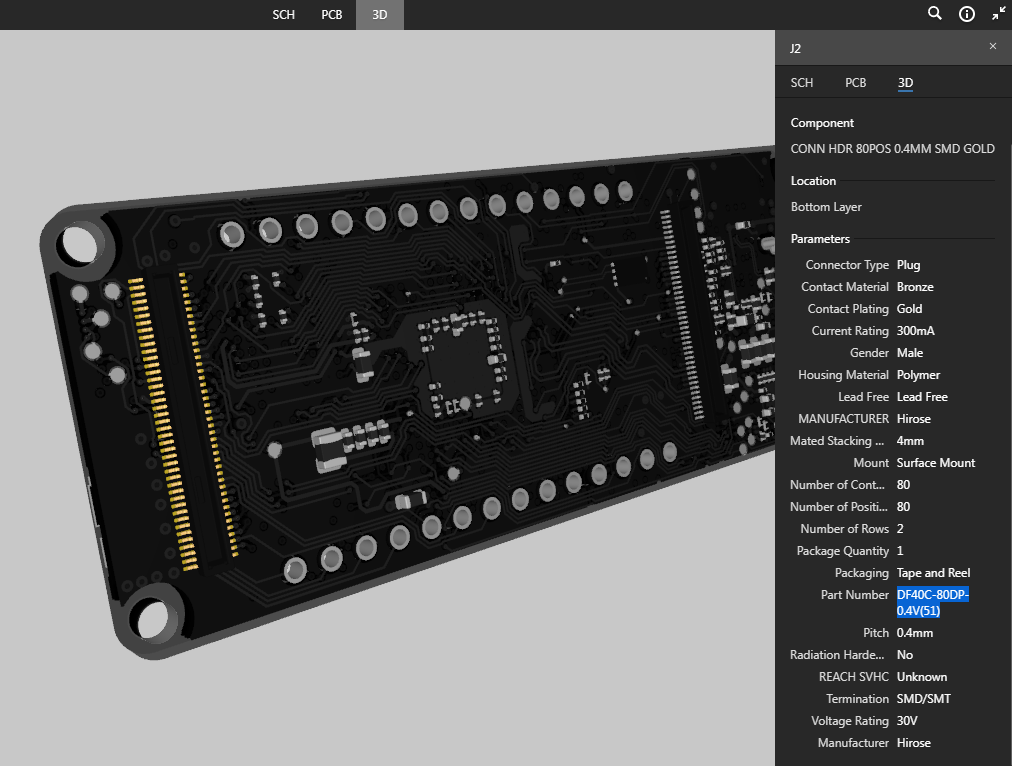1012x766 pixels.
Task: Select the Package Quantity value 1
Action: [900, 550]
